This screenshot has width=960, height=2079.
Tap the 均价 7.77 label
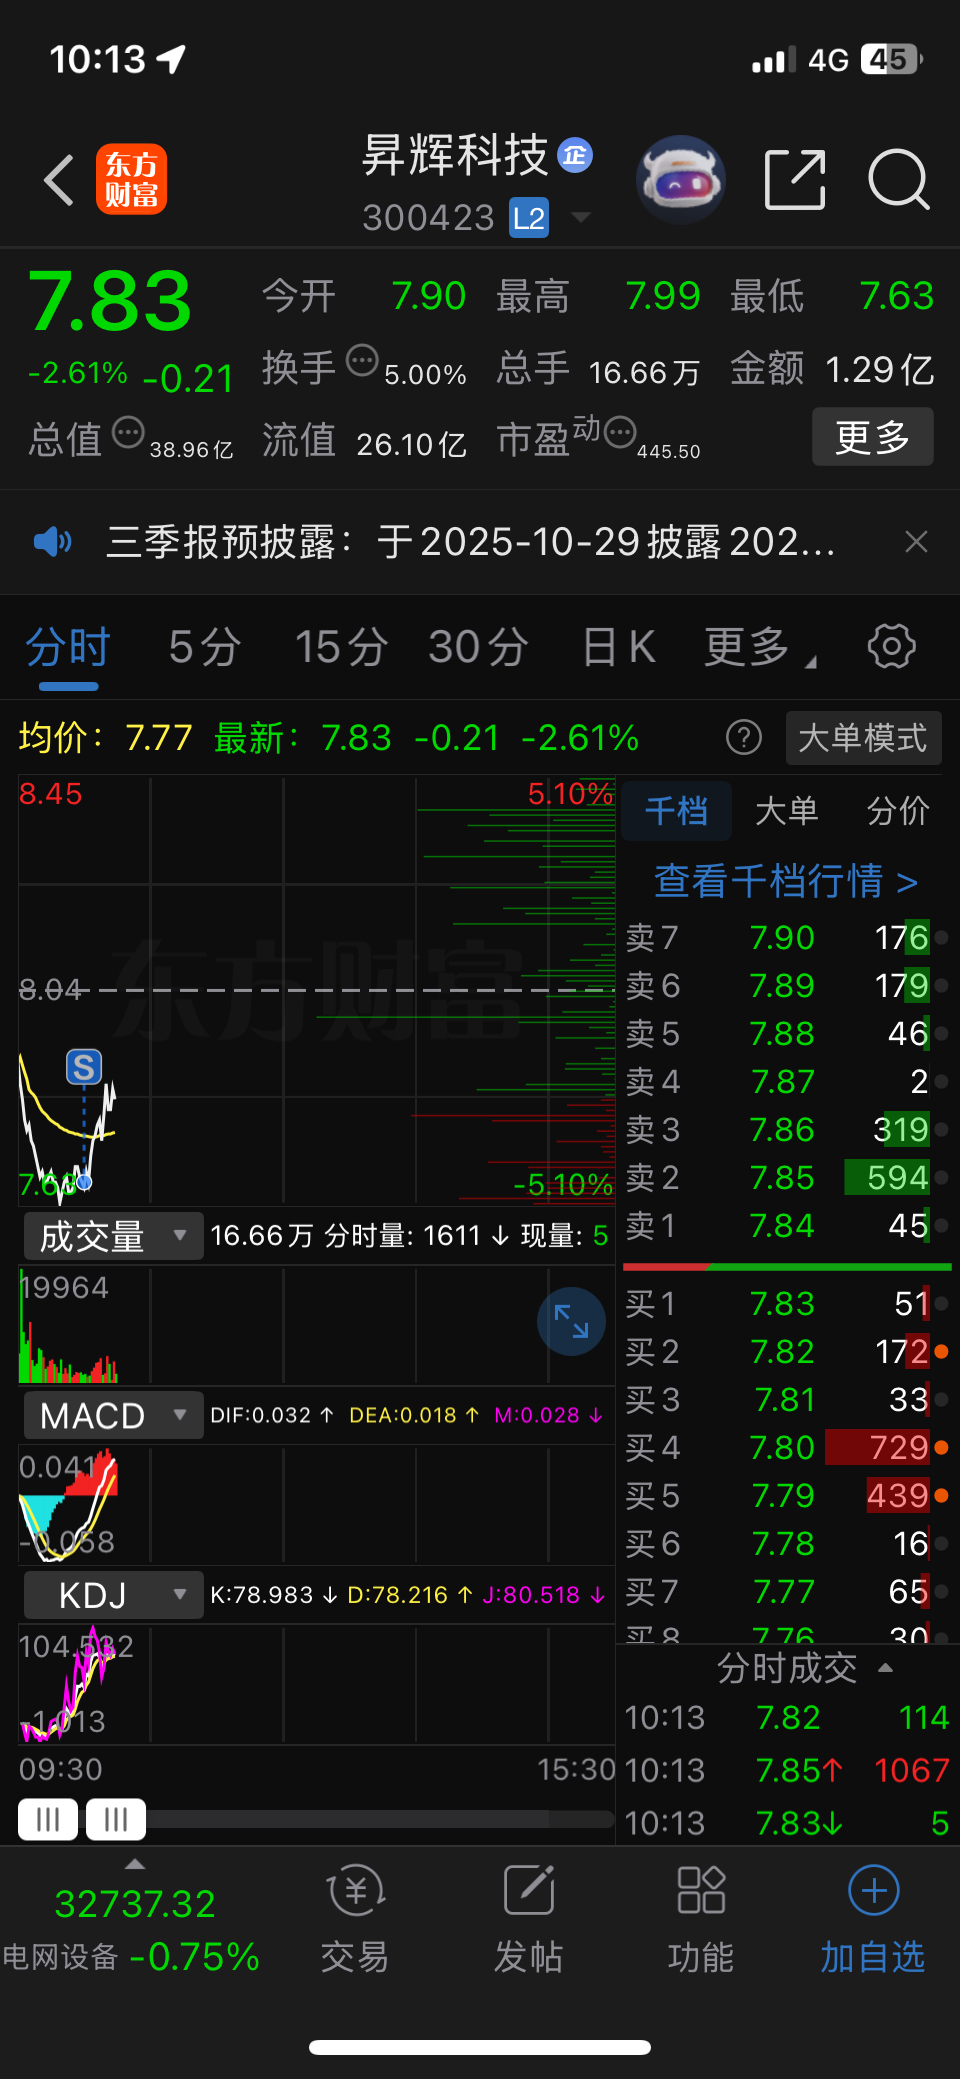[x=105, y=738]
